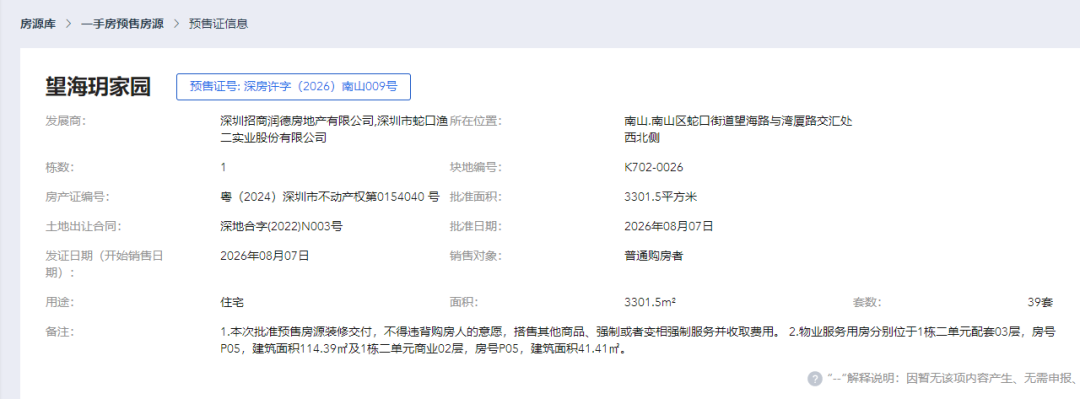1080x399 pixels.
Task: Click the 所在位置 label
Action: pyautogui.click(x=476, y=121)
